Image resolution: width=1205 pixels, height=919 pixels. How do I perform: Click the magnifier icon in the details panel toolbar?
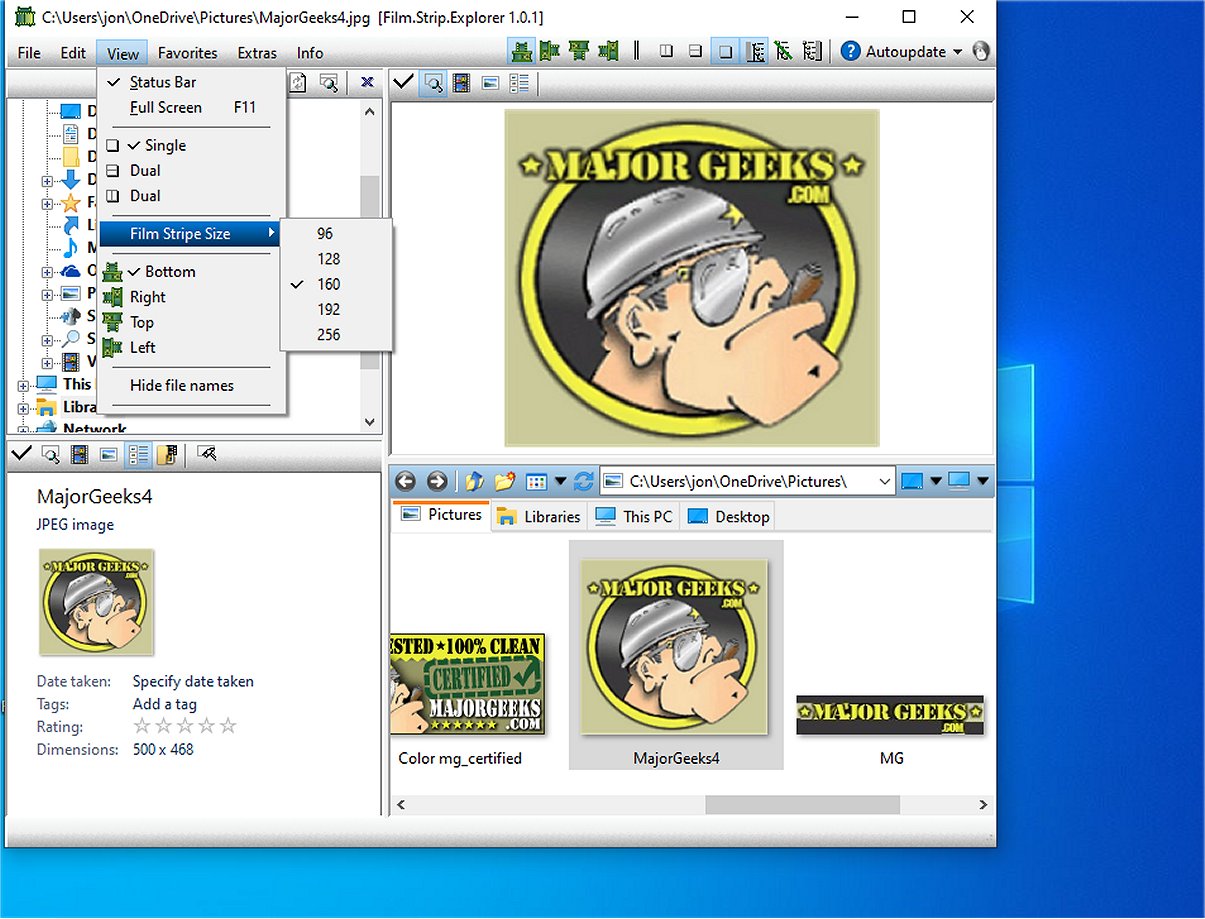click(49, 455)
